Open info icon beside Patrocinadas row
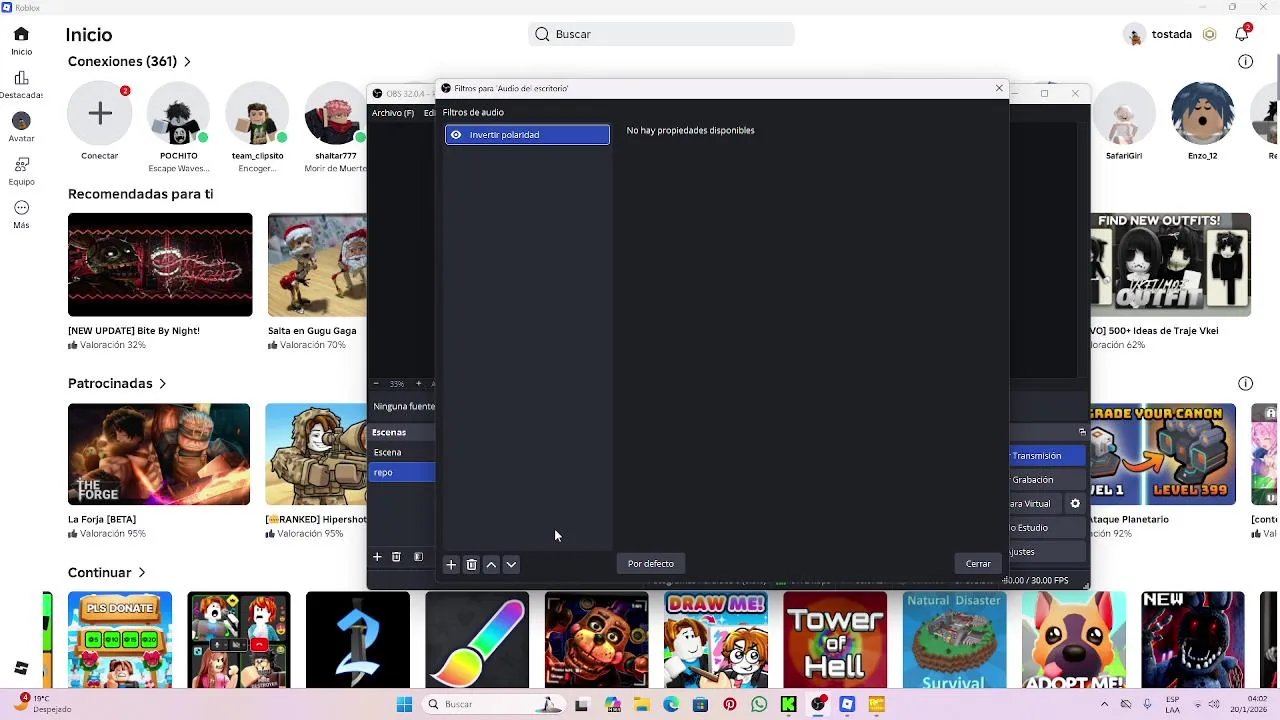The image size is (1280, 720). pos(1245,384)
